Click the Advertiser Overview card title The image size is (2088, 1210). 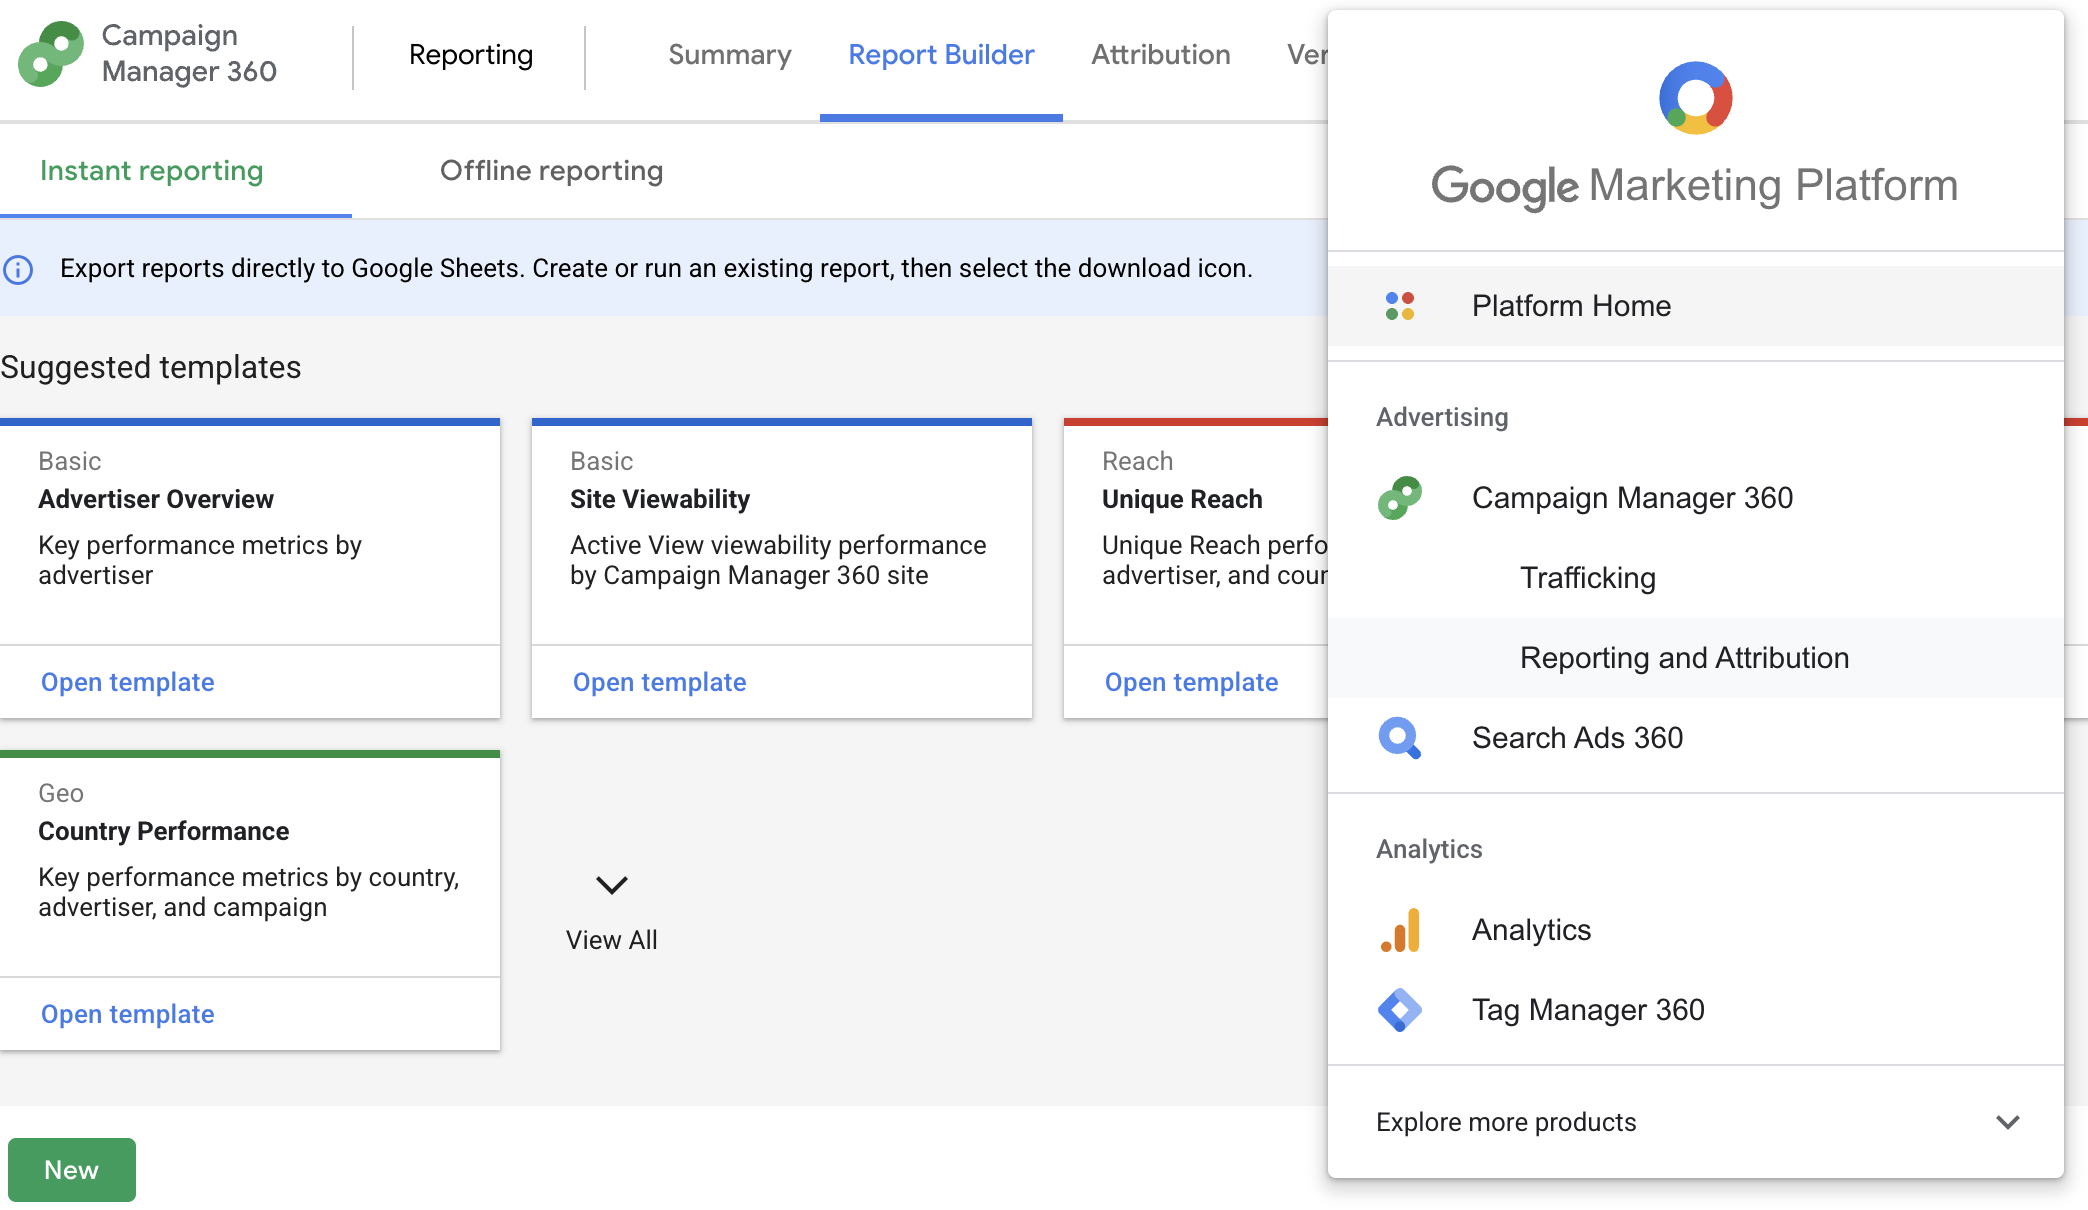pyautogui.click(x=156, y=499)
